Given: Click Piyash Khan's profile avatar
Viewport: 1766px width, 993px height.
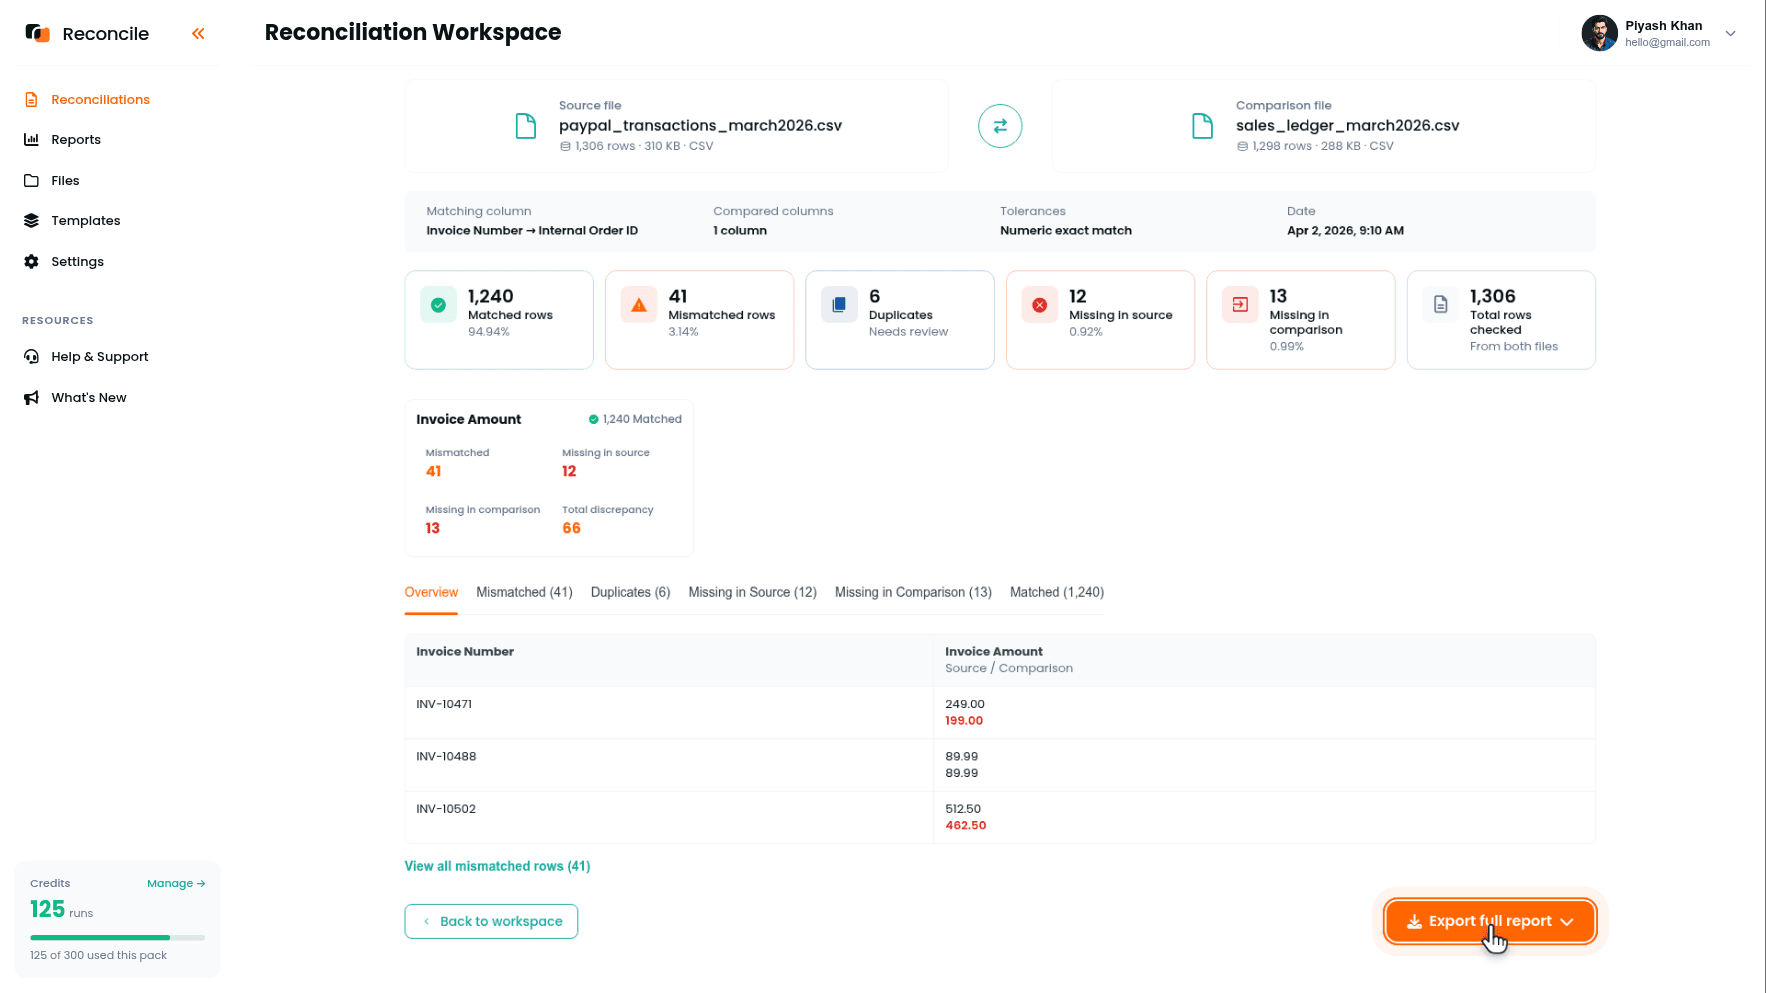Looking at the screenshot, I should pyautogui.click(x=1599, y=33).
